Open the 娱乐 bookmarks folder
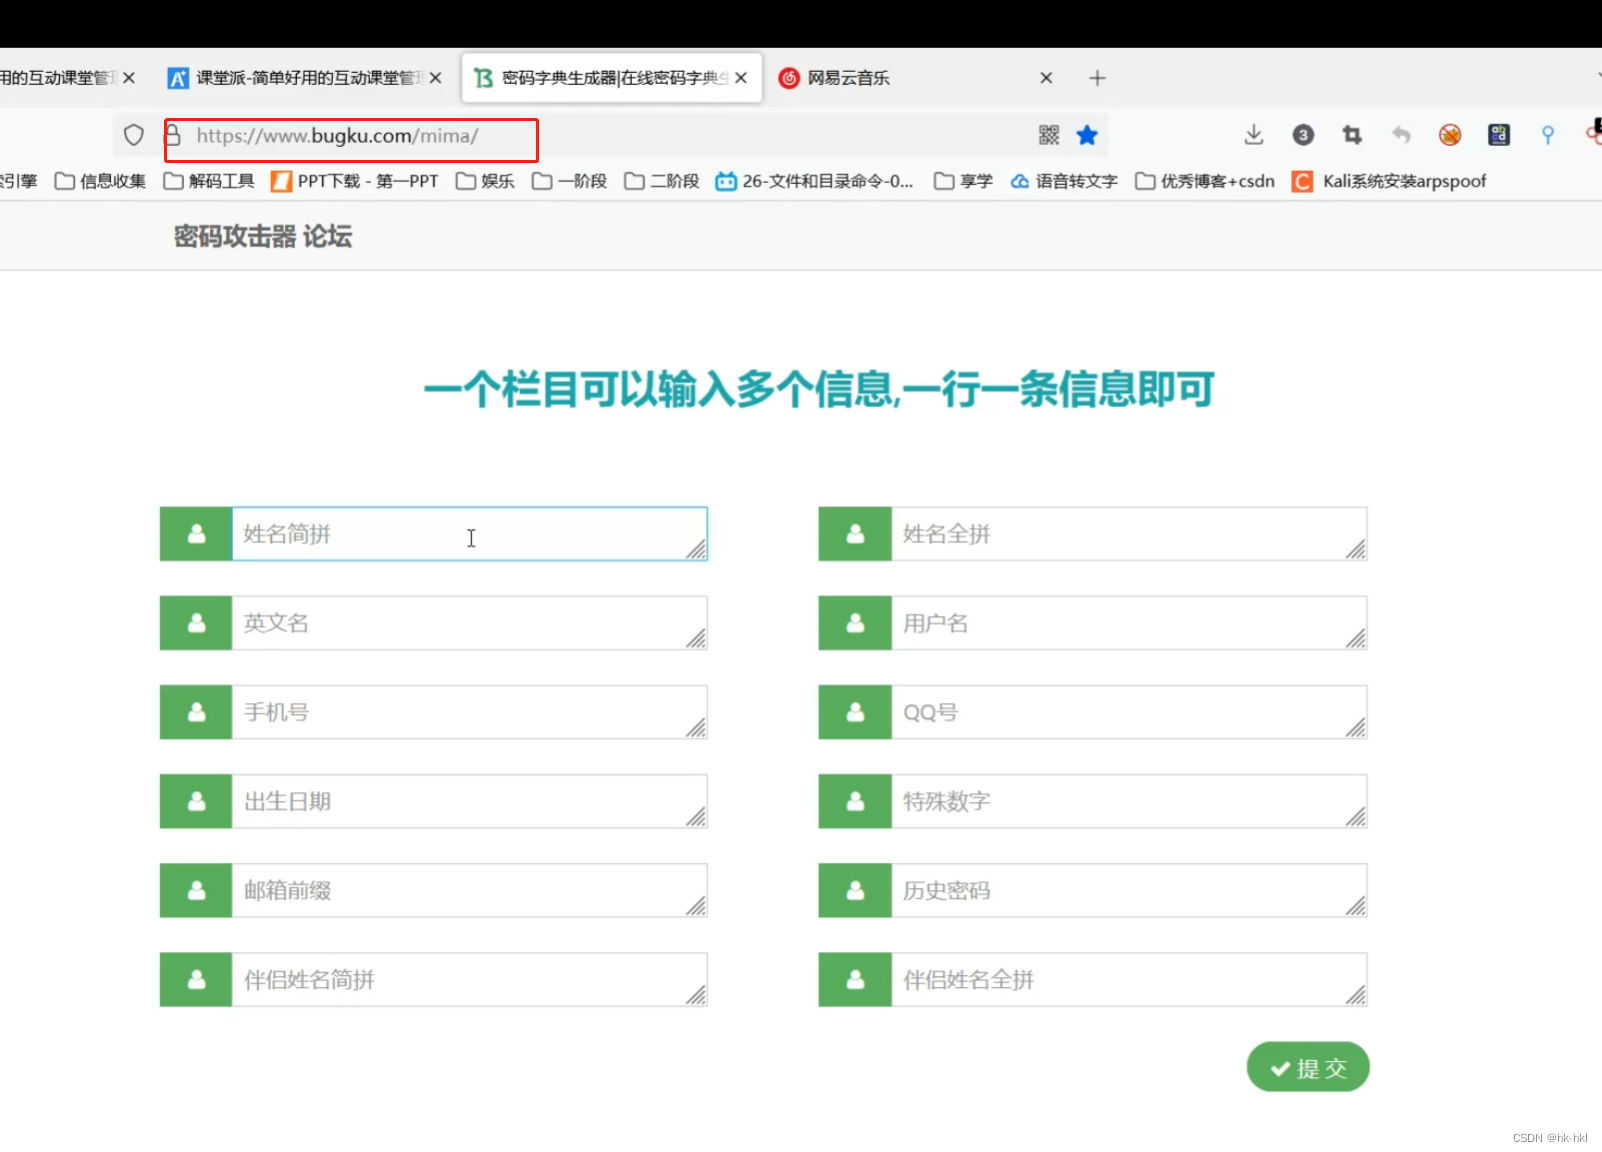Viewport: 1602px width, 1152px height. click(x=497, y=181)
